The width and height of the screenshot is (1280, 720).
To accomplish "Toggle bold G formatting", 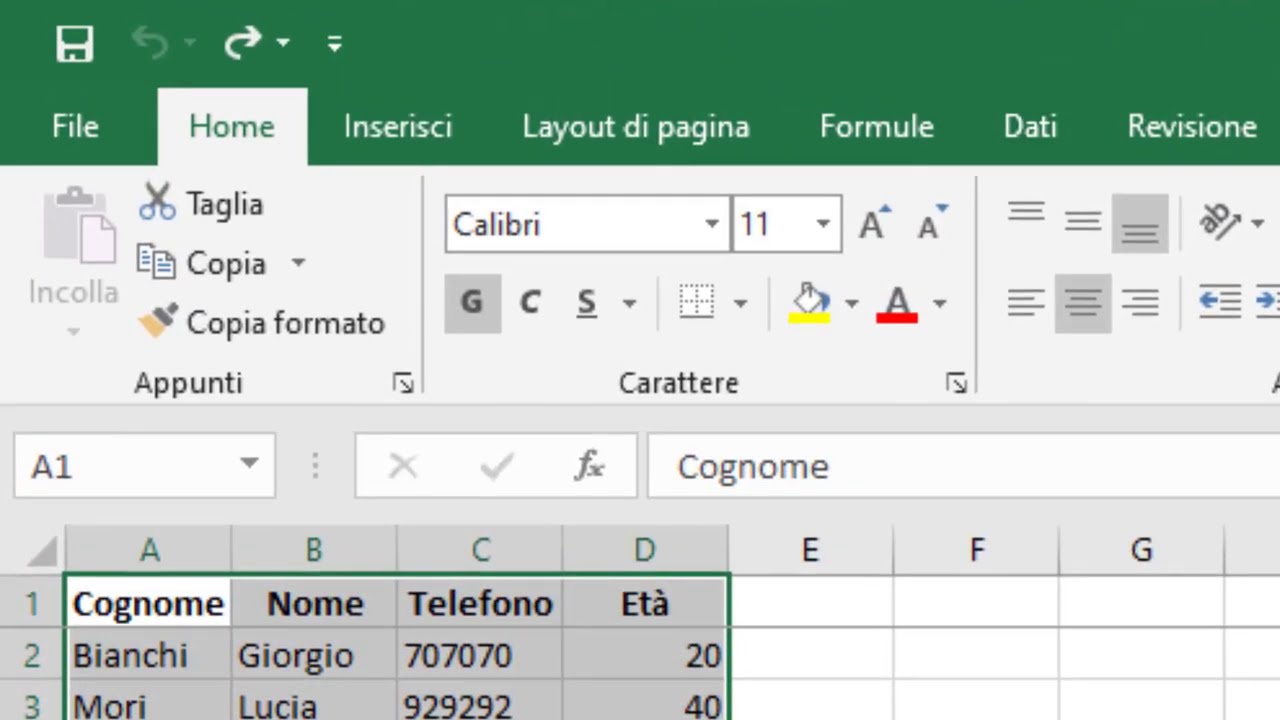I will tap(472, 303).
